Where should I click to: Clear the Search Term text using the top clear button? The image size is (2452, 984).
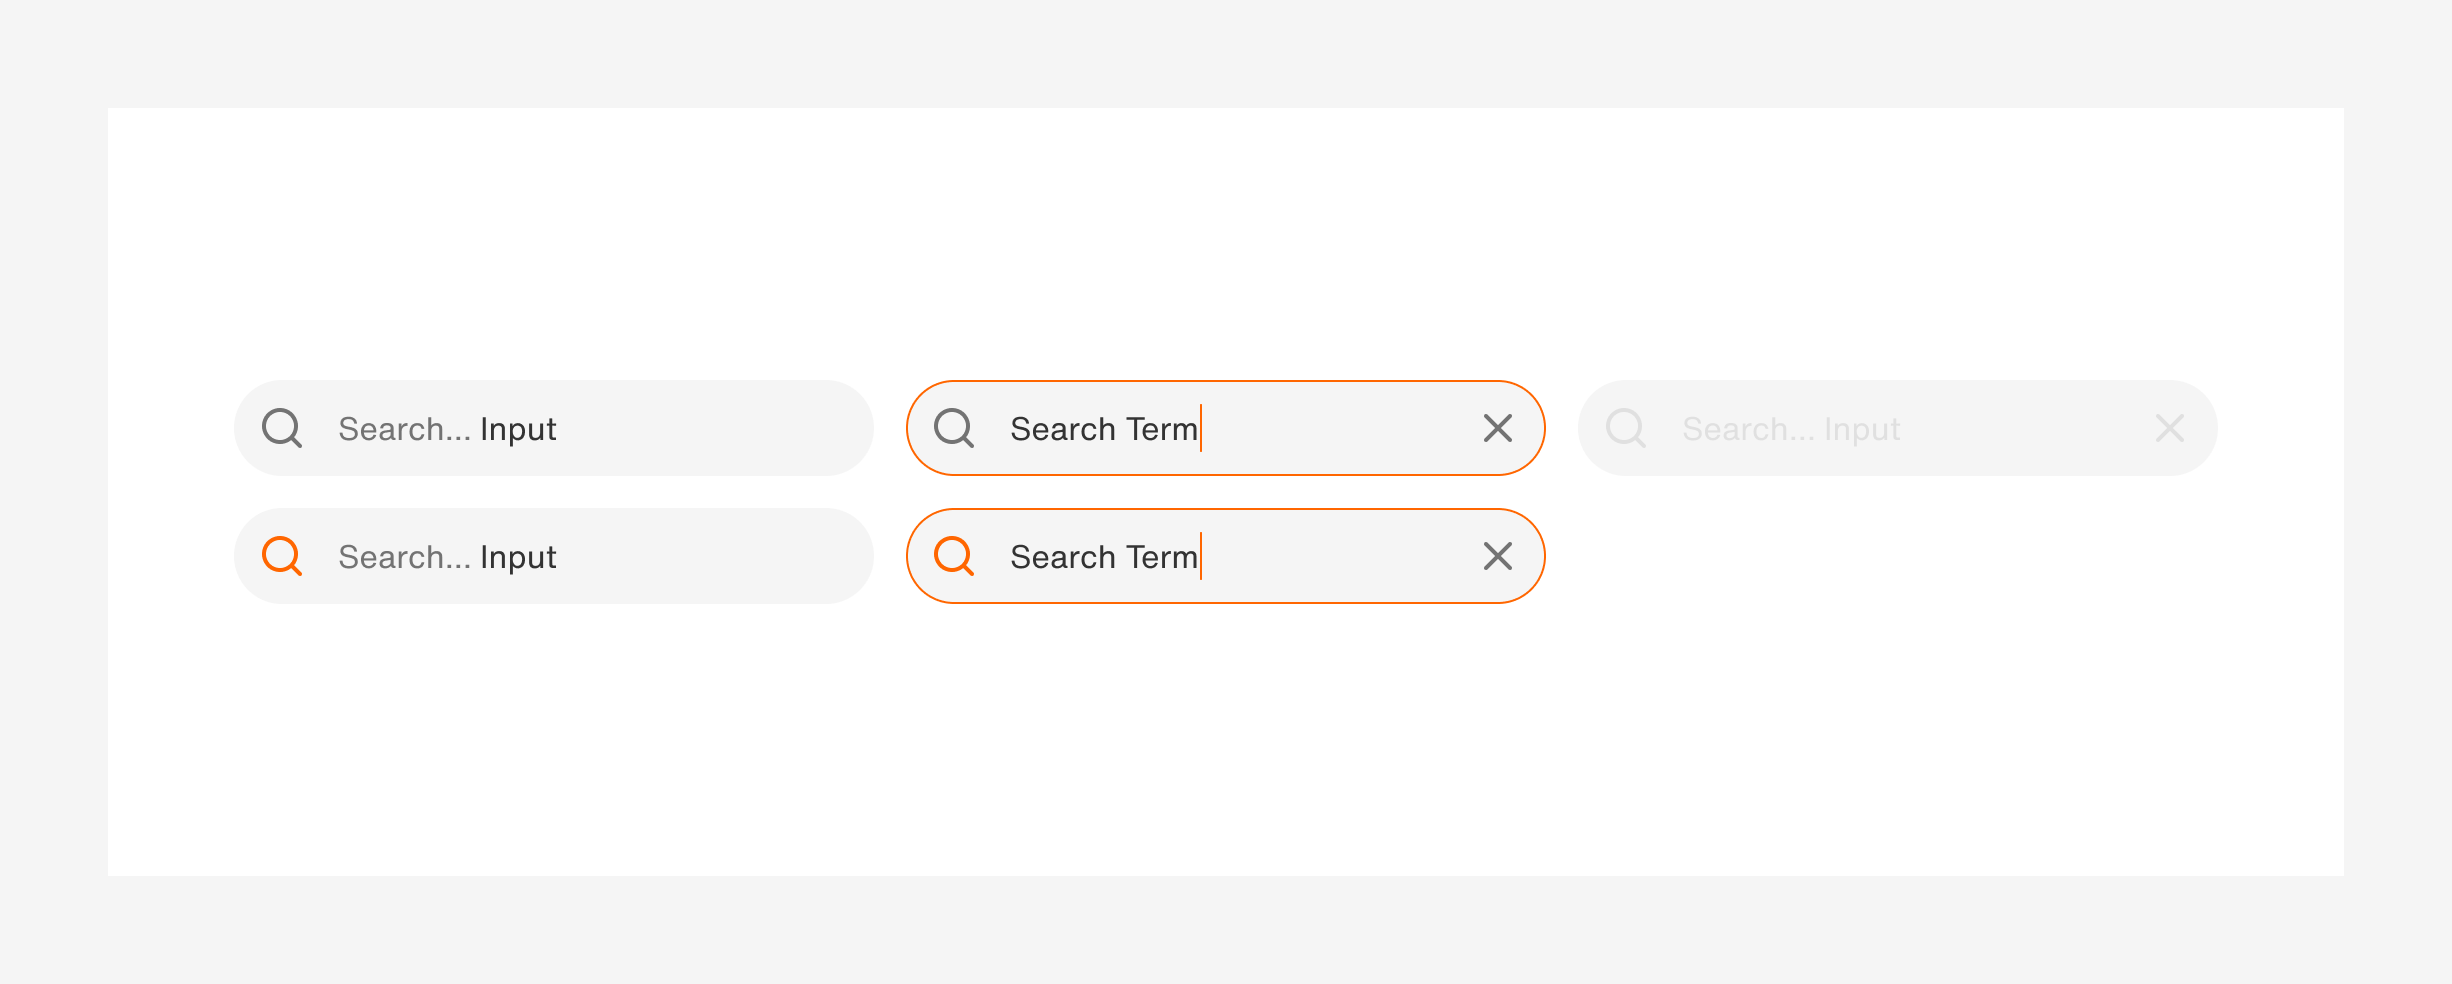pyautogui.click(x=1497, y=428)
